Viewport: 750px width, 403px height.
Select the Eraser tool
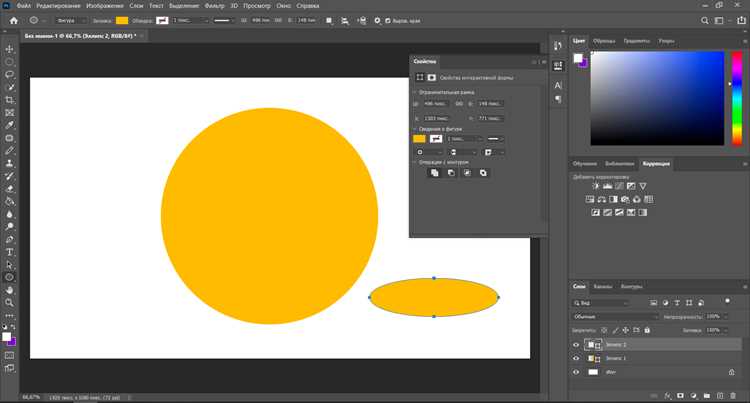click(x=10, y=188)
